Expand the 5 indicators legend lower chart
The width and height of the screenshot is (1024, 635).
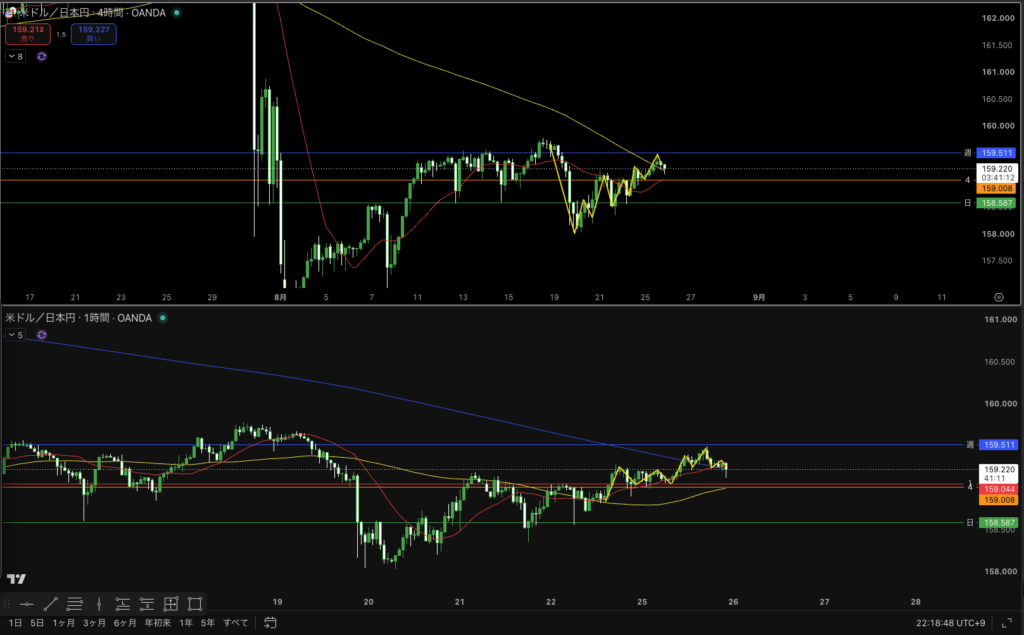[16, 335]
